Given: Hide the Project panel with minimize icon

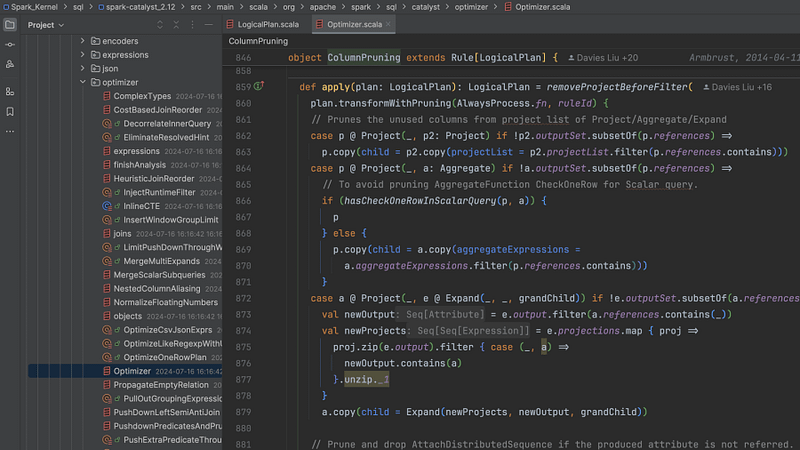Looking at the screenshot, I should (209, 24).
